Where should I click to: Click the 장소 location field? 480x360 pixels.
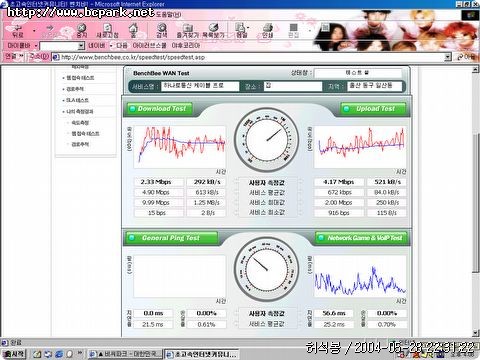pos(293,86)
